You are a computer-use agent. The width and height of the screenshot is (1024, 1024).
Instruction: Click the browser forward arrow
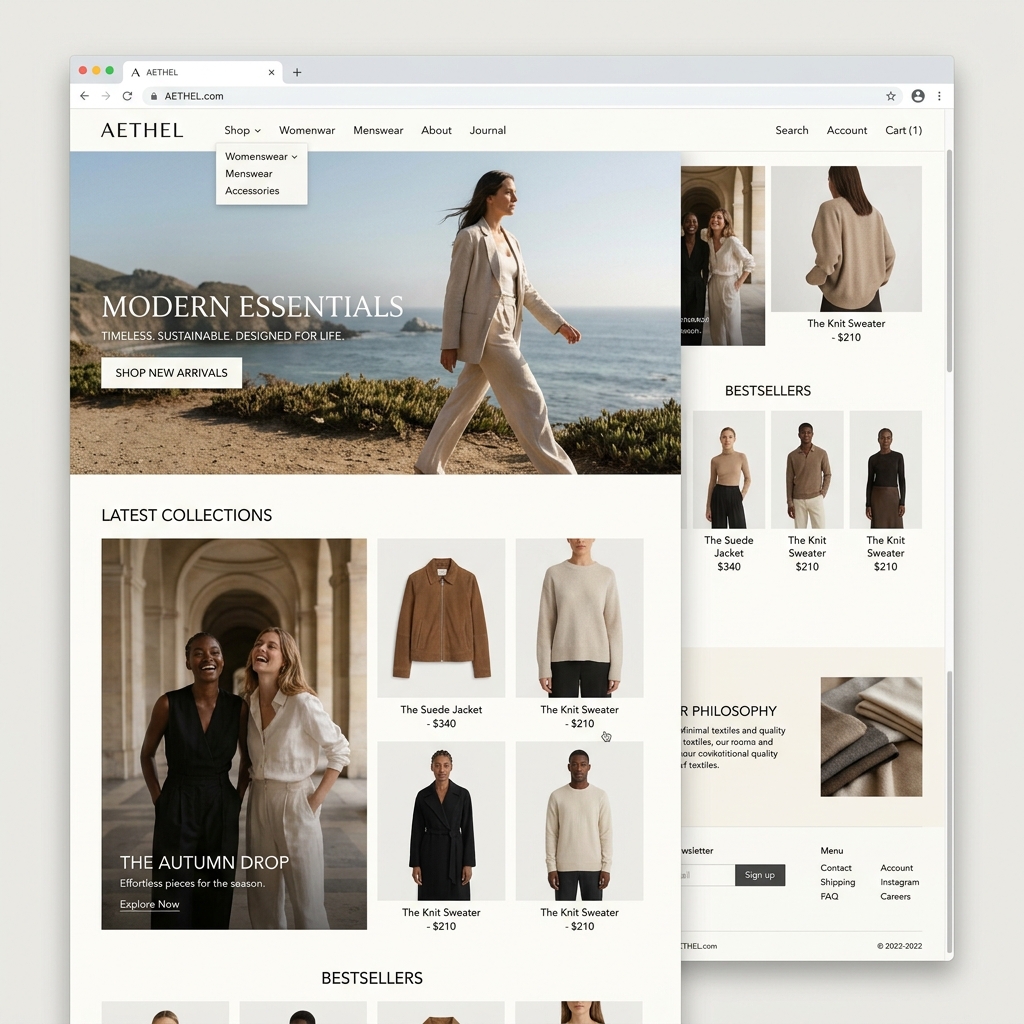pyautogui.click(x=106, y=96)
